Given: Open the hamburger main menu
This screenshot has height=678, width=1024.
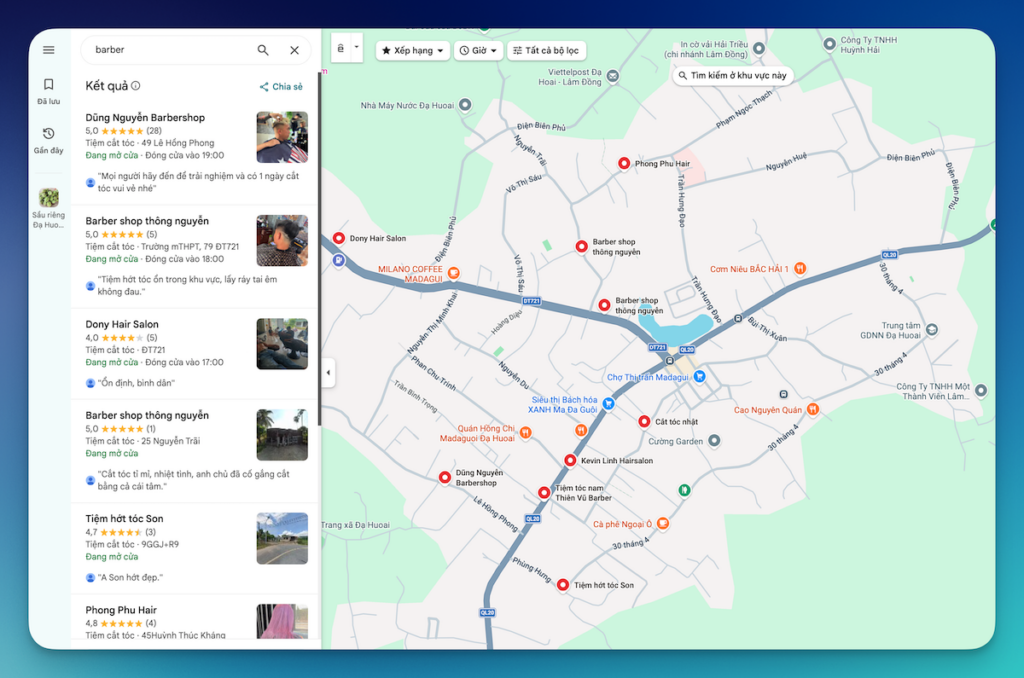Looking at the screenshot, I should click(x=48, y=50).
